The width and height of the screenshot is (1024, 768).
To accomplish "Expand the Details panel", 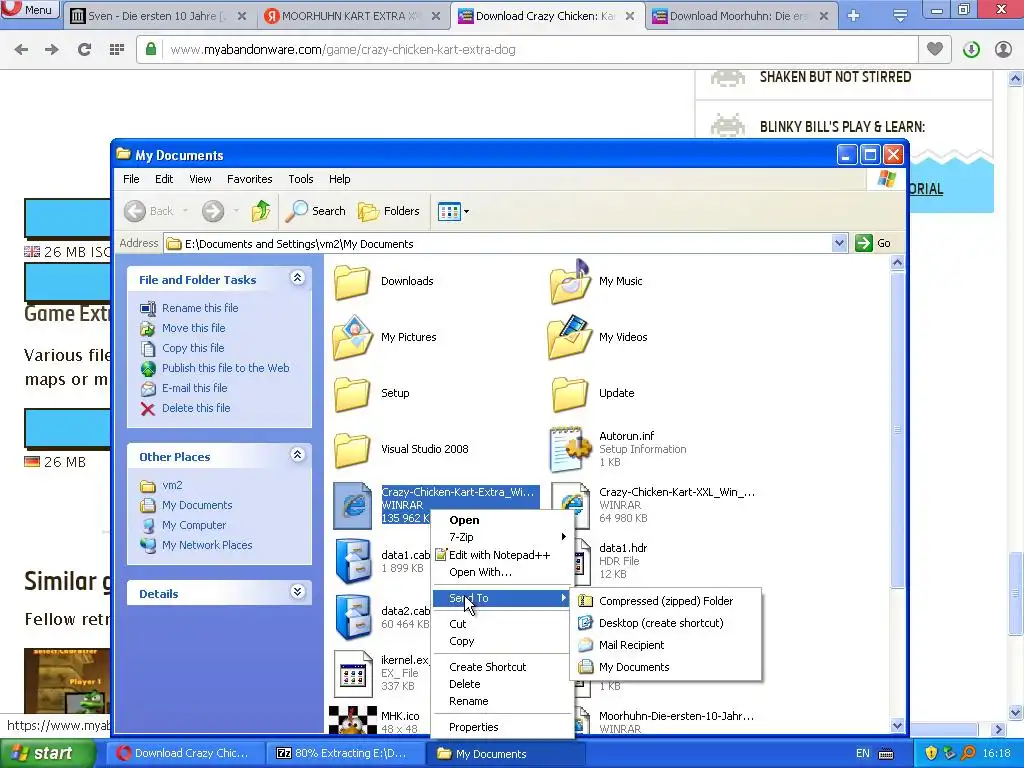I will tap(297, 592).
